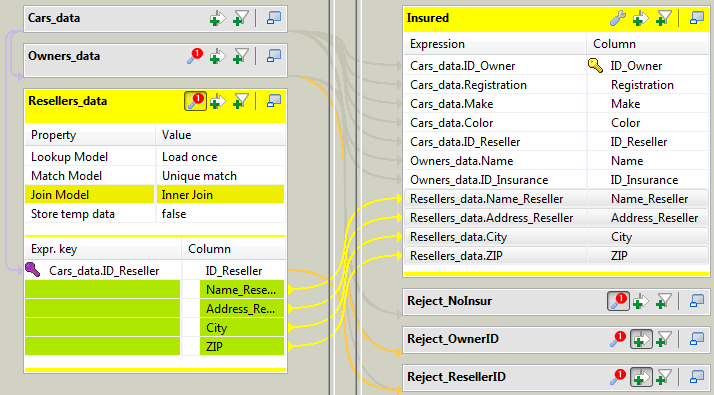Click the Expression column header in Insured
714x395 pixels.
[x=495, y=44]
